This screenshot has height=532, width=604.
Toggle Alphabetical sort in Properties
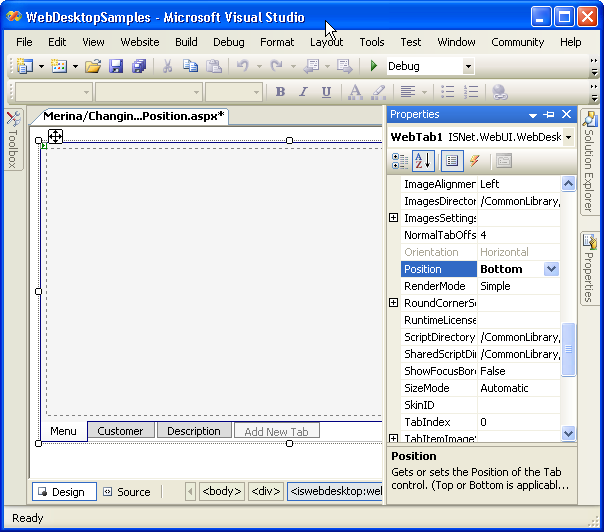(423, 160)
